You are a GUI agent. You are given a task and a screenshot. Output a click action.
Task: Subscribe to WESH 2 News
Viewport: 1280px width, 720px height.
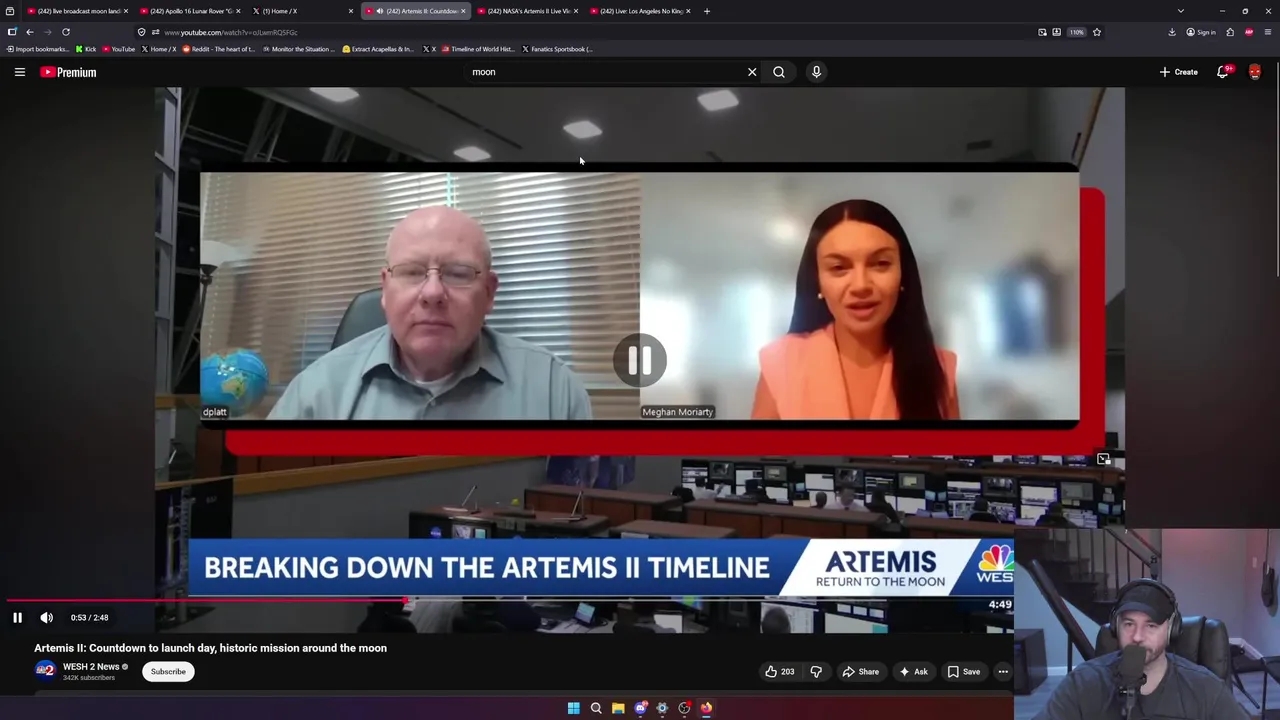point(168,672)
